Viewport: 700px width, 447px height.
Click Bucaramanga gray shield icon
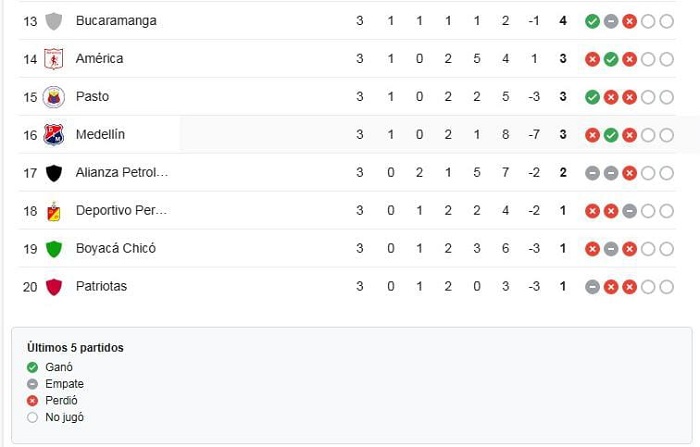[54, 21]
